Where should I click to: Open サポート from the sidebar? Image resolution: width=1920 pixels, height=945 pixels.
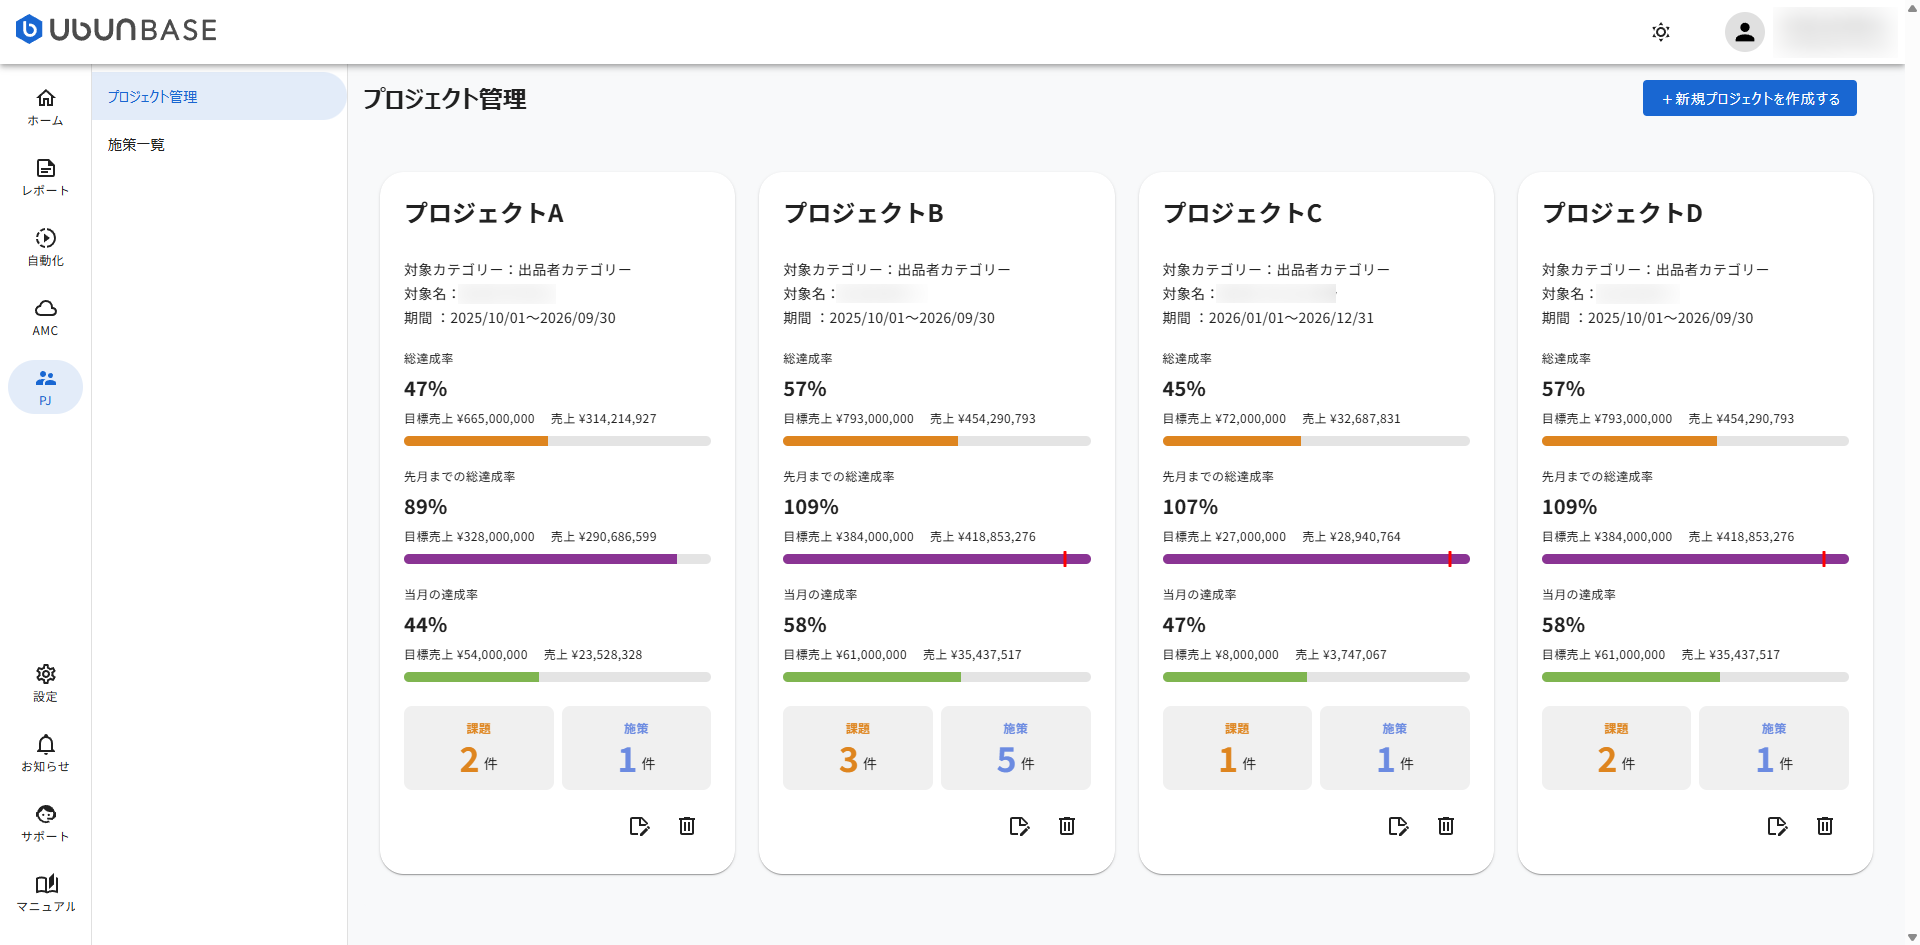(45, 823)
